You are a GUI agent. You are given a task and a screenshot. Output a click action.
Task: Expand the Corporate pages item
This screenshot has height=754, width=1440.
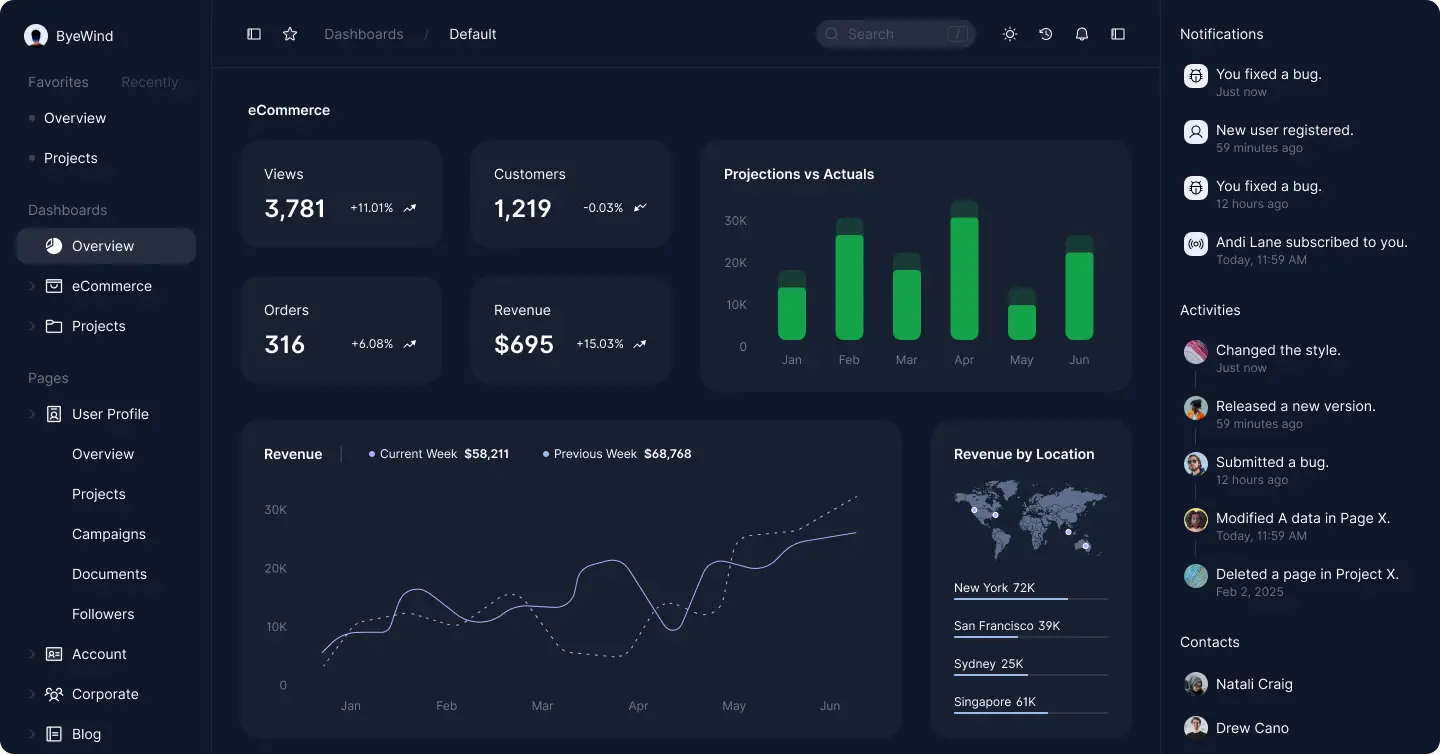[x=32, y=694]
